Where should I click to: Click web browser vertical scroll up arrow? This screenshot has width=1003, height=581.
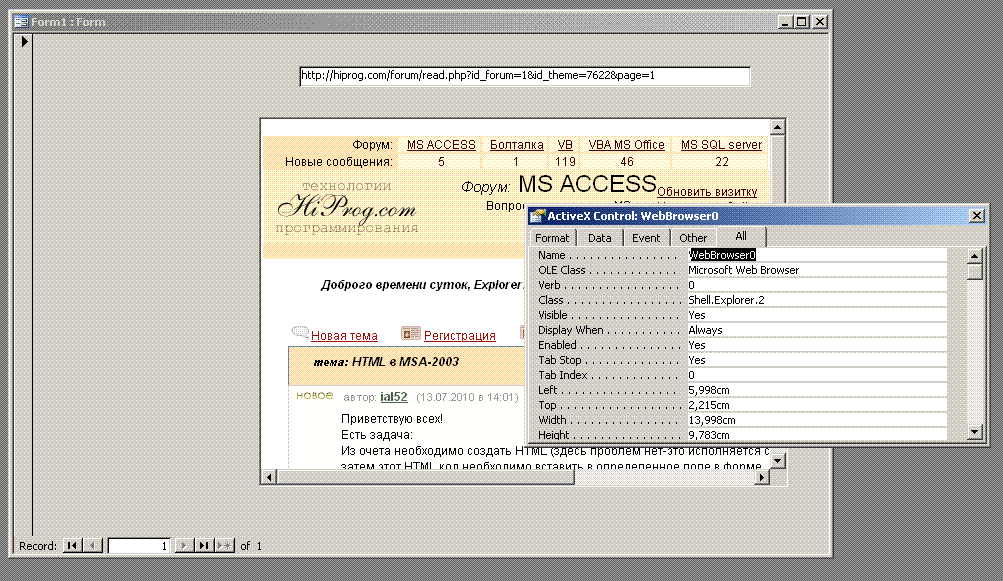coord(777,127)
